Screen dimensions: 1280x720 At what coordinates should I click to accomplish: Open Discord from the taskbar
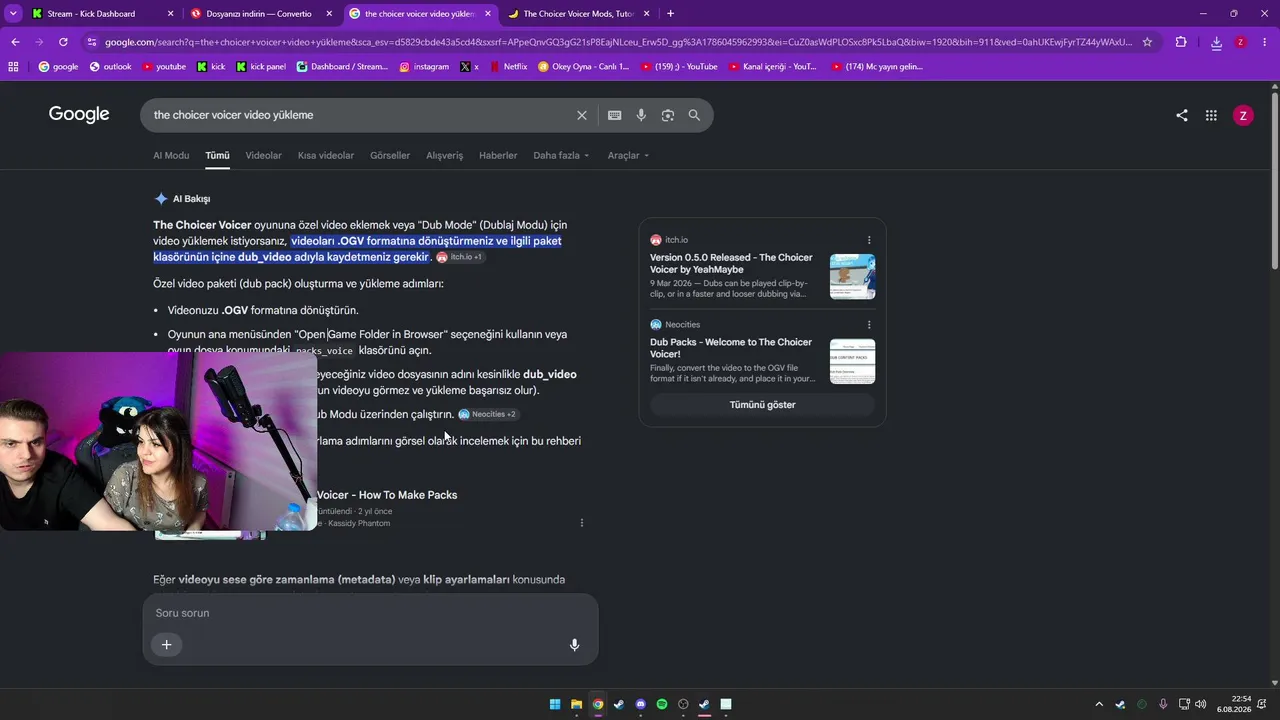641,704
